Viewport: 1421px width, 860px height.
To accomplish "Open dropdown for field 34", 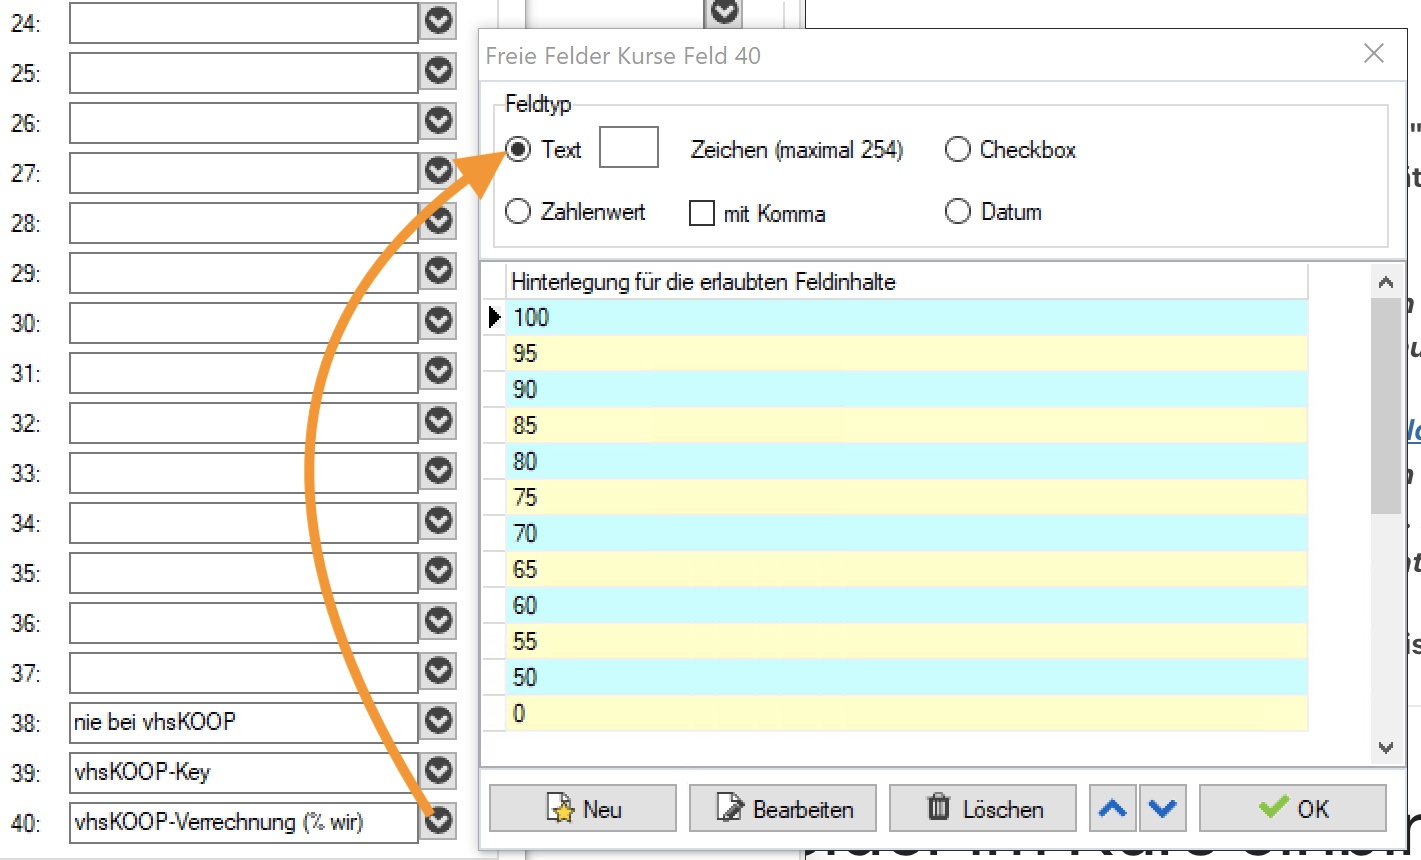I will tap(438, 520).
